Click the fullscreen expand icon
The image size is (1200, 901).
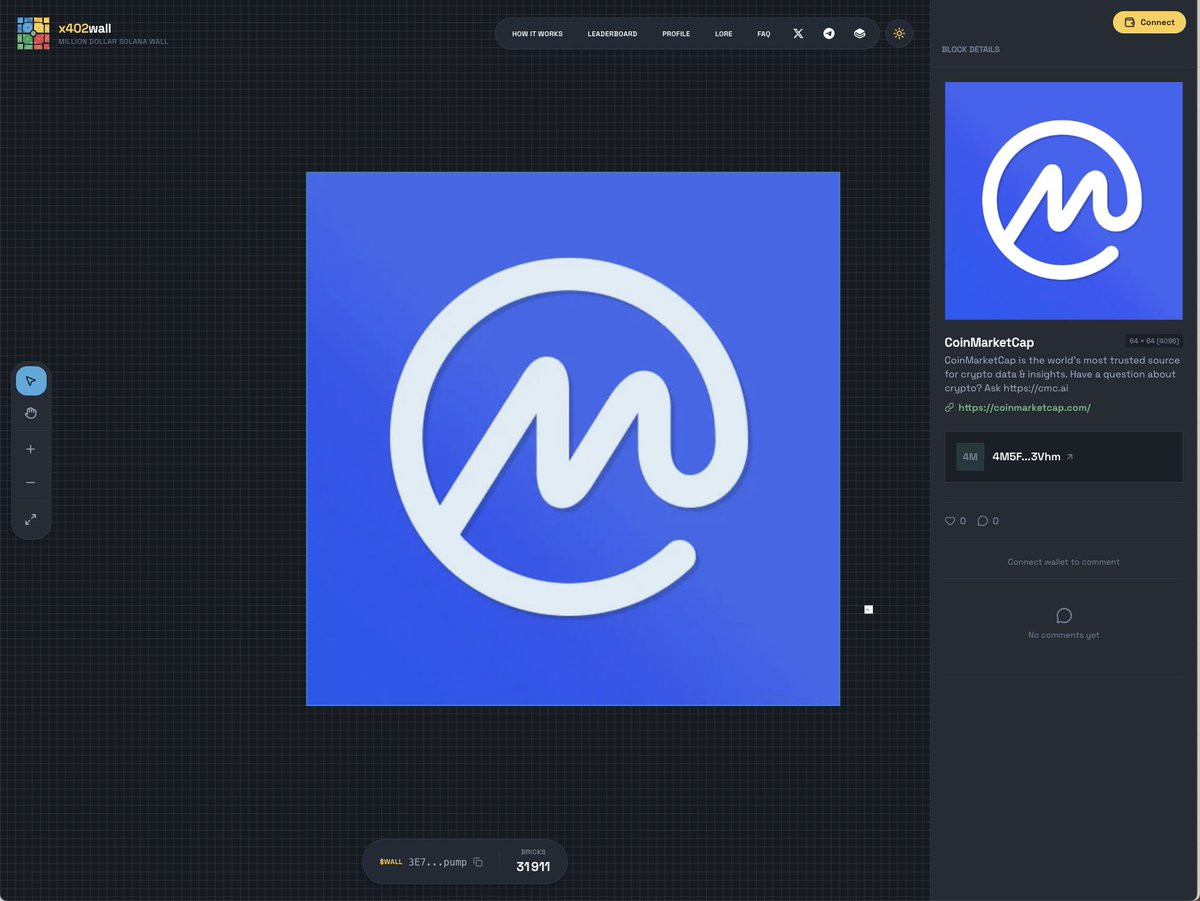31,519
